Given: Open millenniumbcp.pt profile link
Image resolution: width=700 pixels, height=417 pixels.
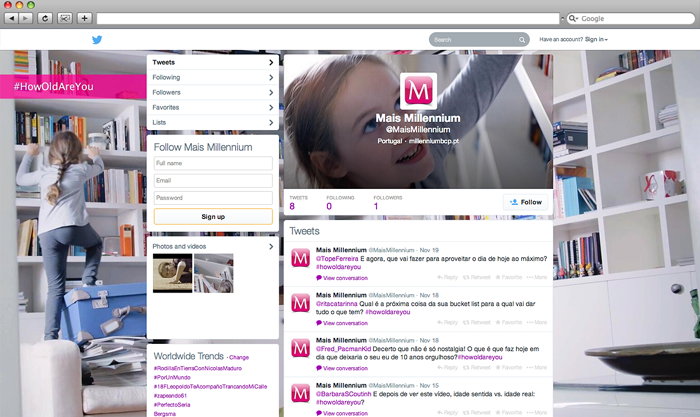Looking at the screenshot, I should click(x=433, y=141).
